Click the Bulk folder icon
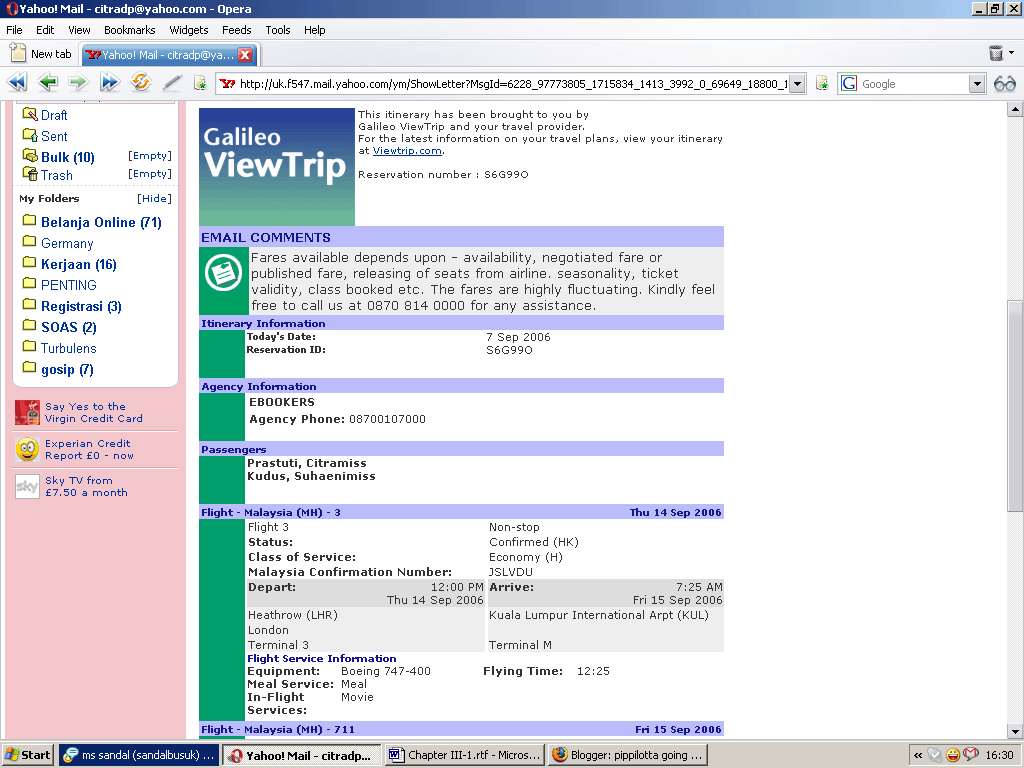 (x=30, y=155)
